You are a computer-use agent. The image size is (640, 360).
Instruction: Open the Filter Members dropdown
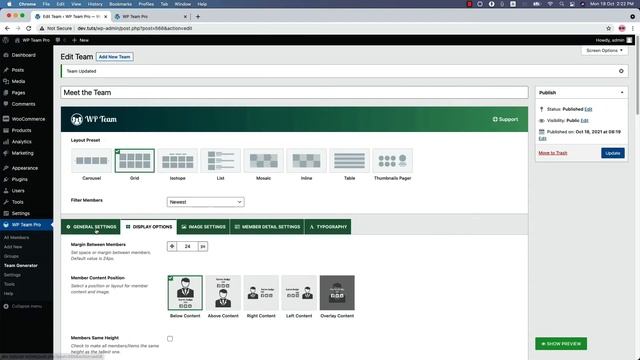coord(205,202)
